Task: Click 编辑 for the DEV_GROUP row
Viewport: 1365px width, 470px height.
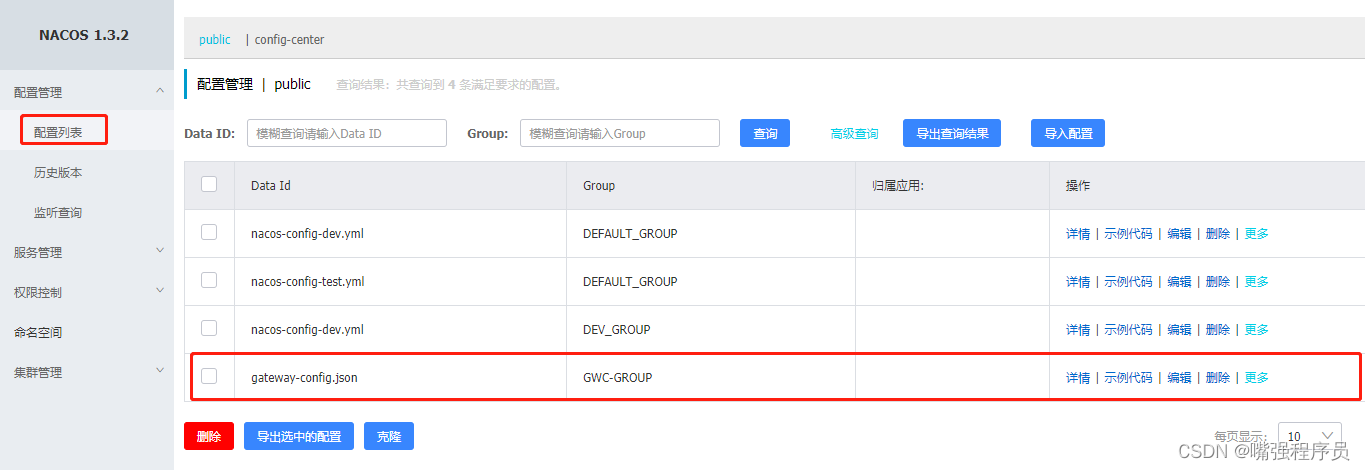Action: point(1179,329)
